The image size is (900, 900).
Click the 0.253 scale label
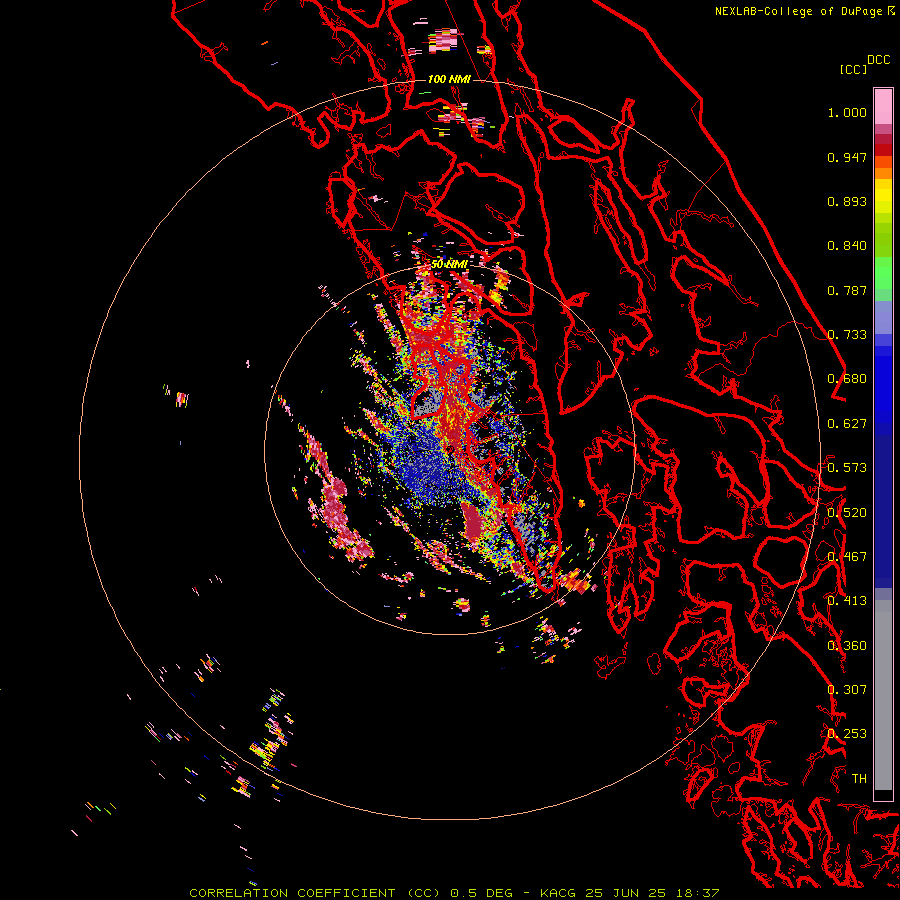point(847,734)
